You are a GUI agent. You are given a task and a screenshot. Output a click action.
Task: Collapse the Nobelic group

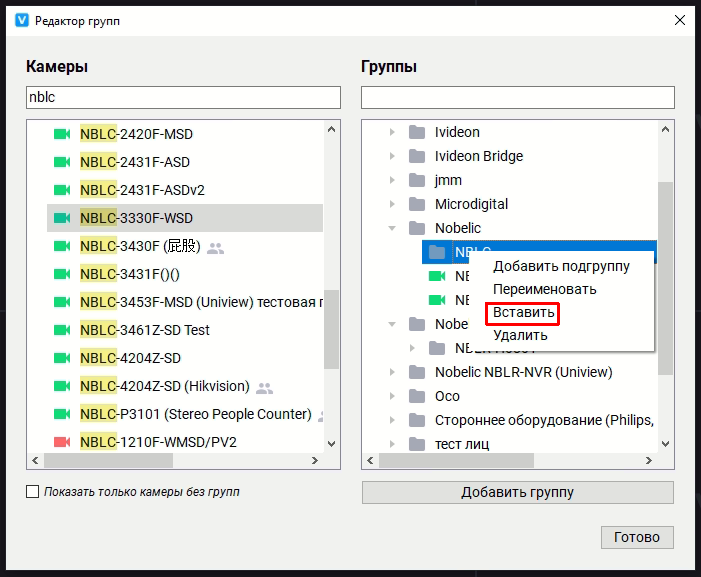pos(392,228)
